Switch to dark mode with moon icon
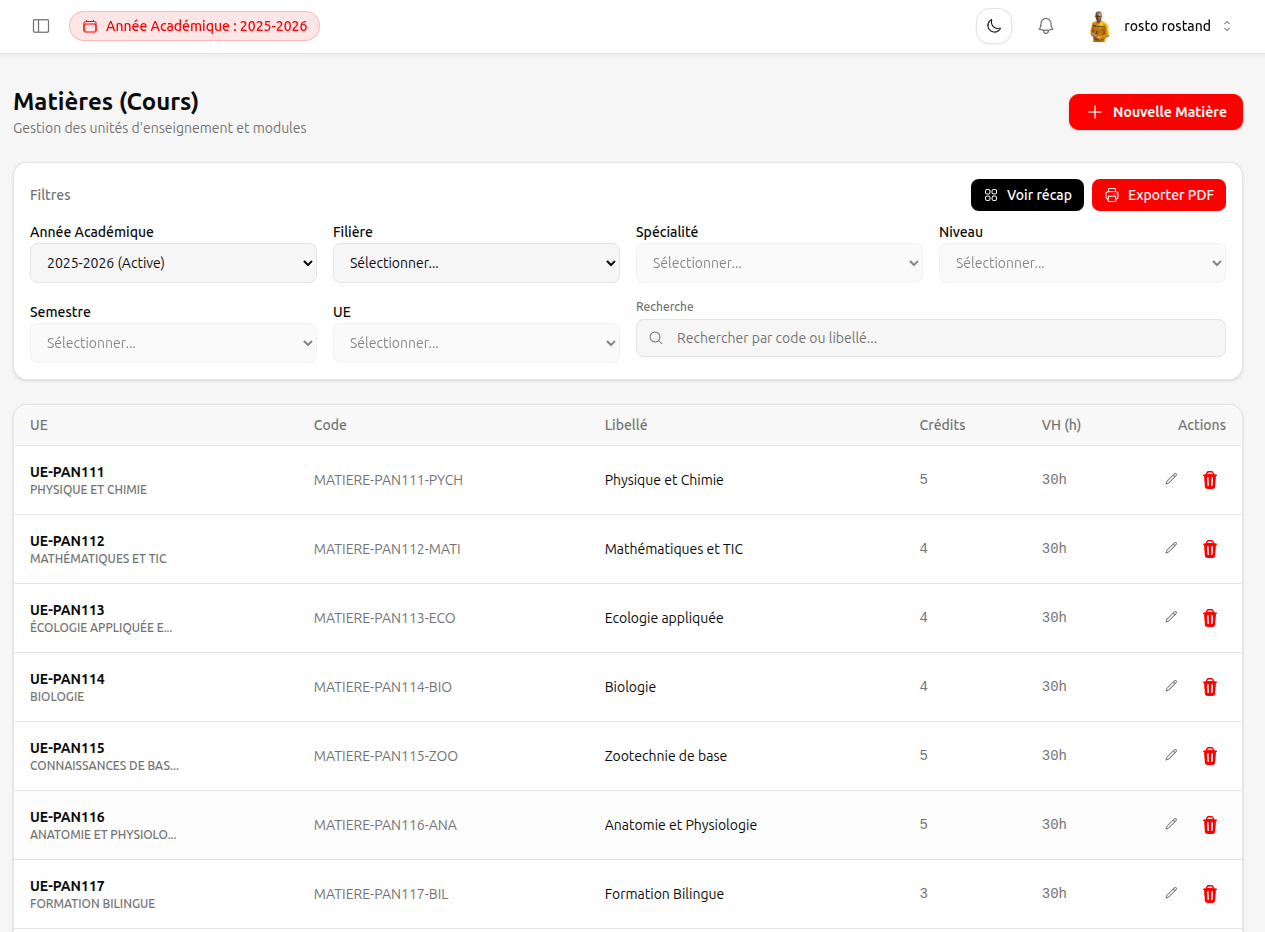The image size is (1265, 932). click(x=994, y=26)
